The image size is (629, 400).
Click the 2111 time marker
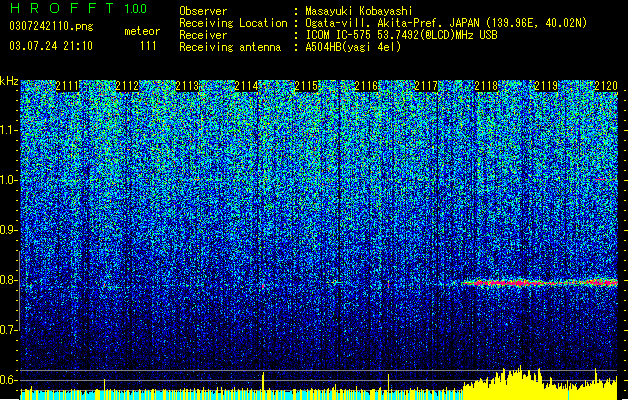tap(67, 86)
